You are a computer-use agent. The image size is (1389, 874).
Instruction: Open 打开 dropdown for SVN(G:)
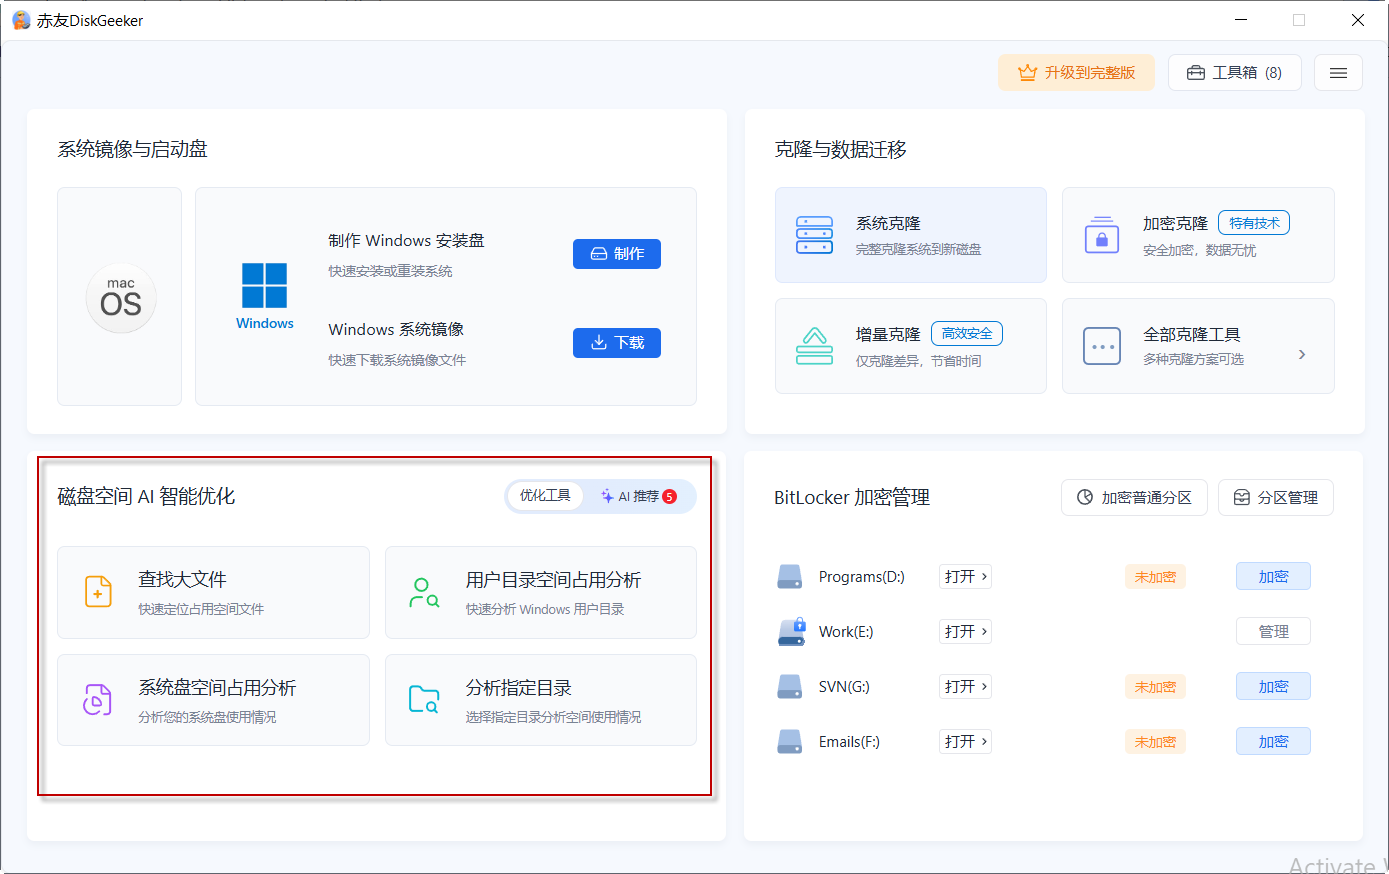click(x=965, y=686)
